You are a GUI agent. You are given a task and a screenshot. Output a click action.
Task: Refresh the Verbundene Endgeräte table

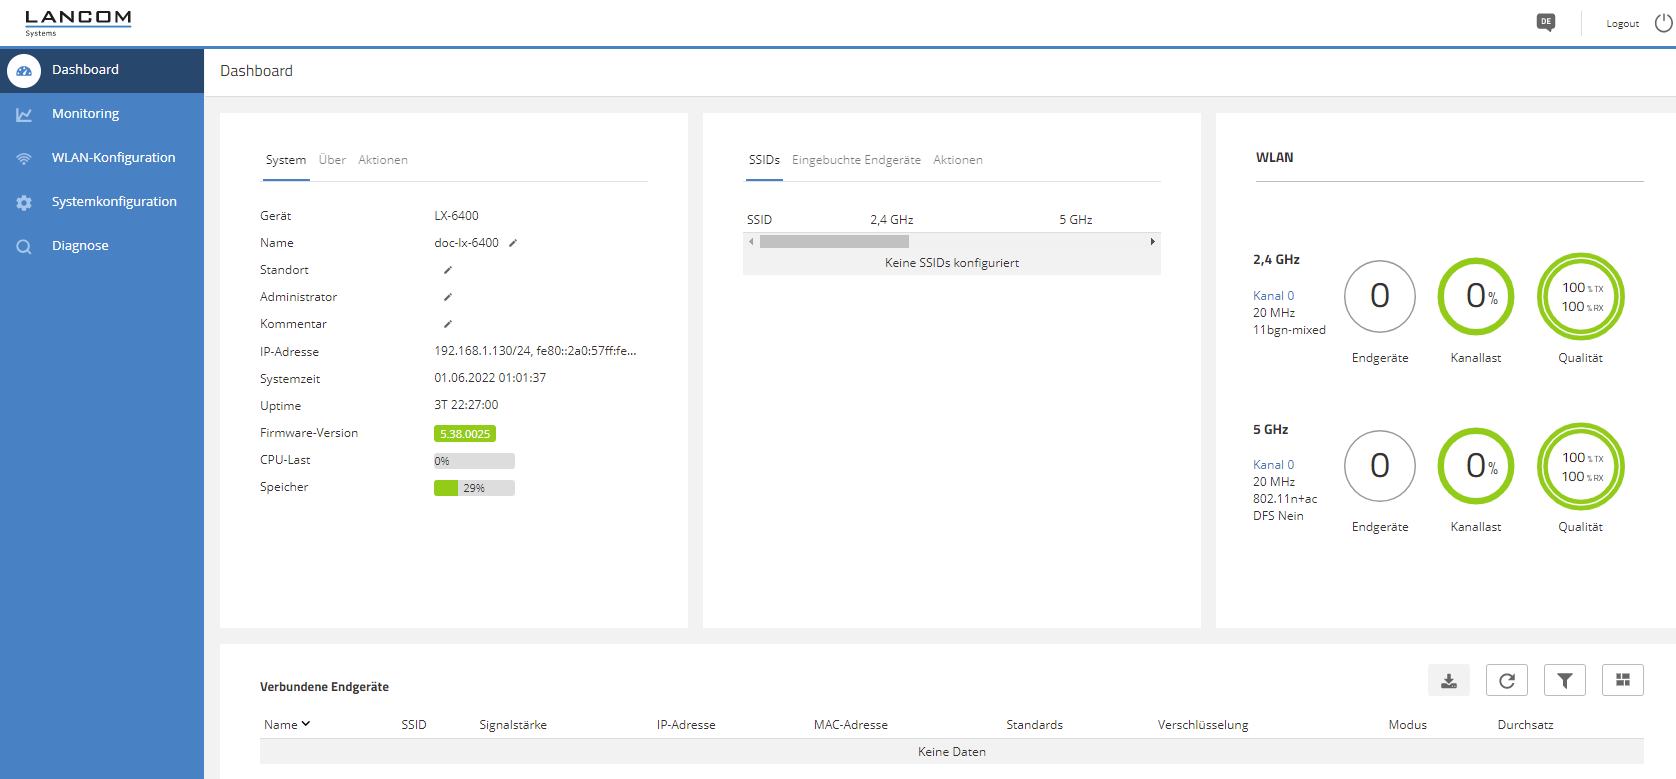[x=1506, y=681]
